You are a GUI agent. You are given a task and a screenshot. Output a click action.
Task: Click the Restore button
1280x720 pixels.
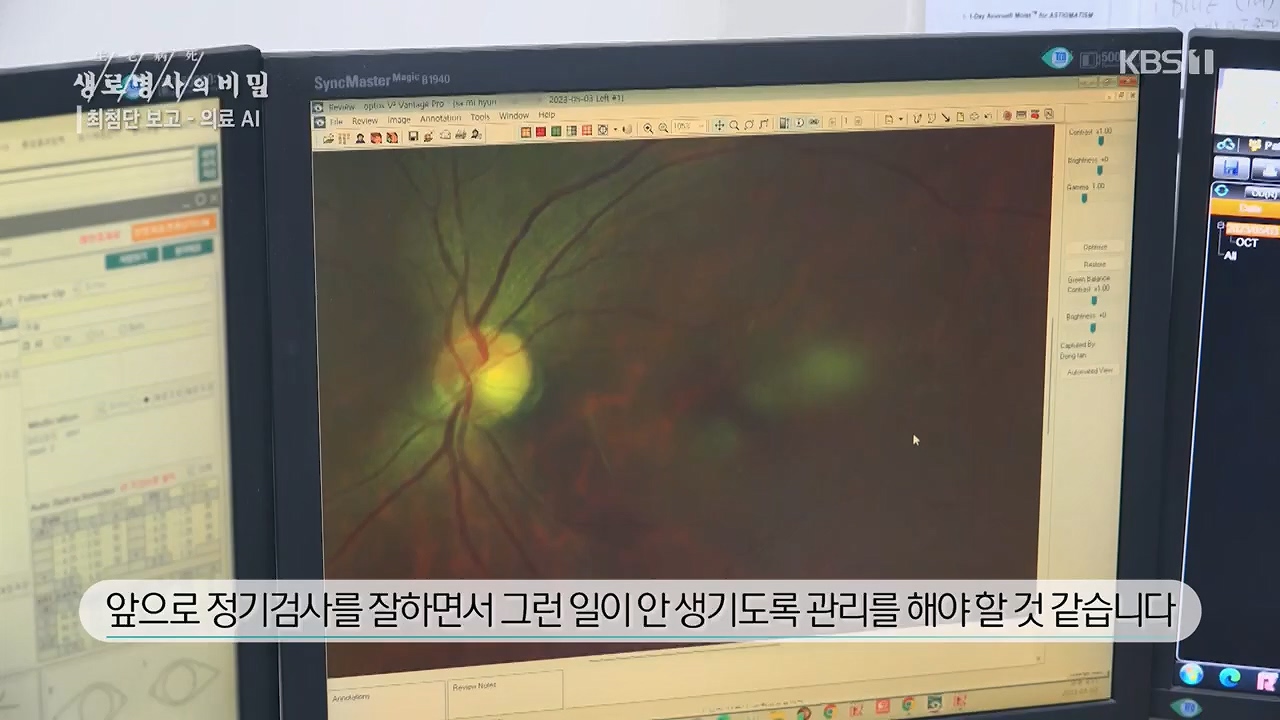[1095, 265]
